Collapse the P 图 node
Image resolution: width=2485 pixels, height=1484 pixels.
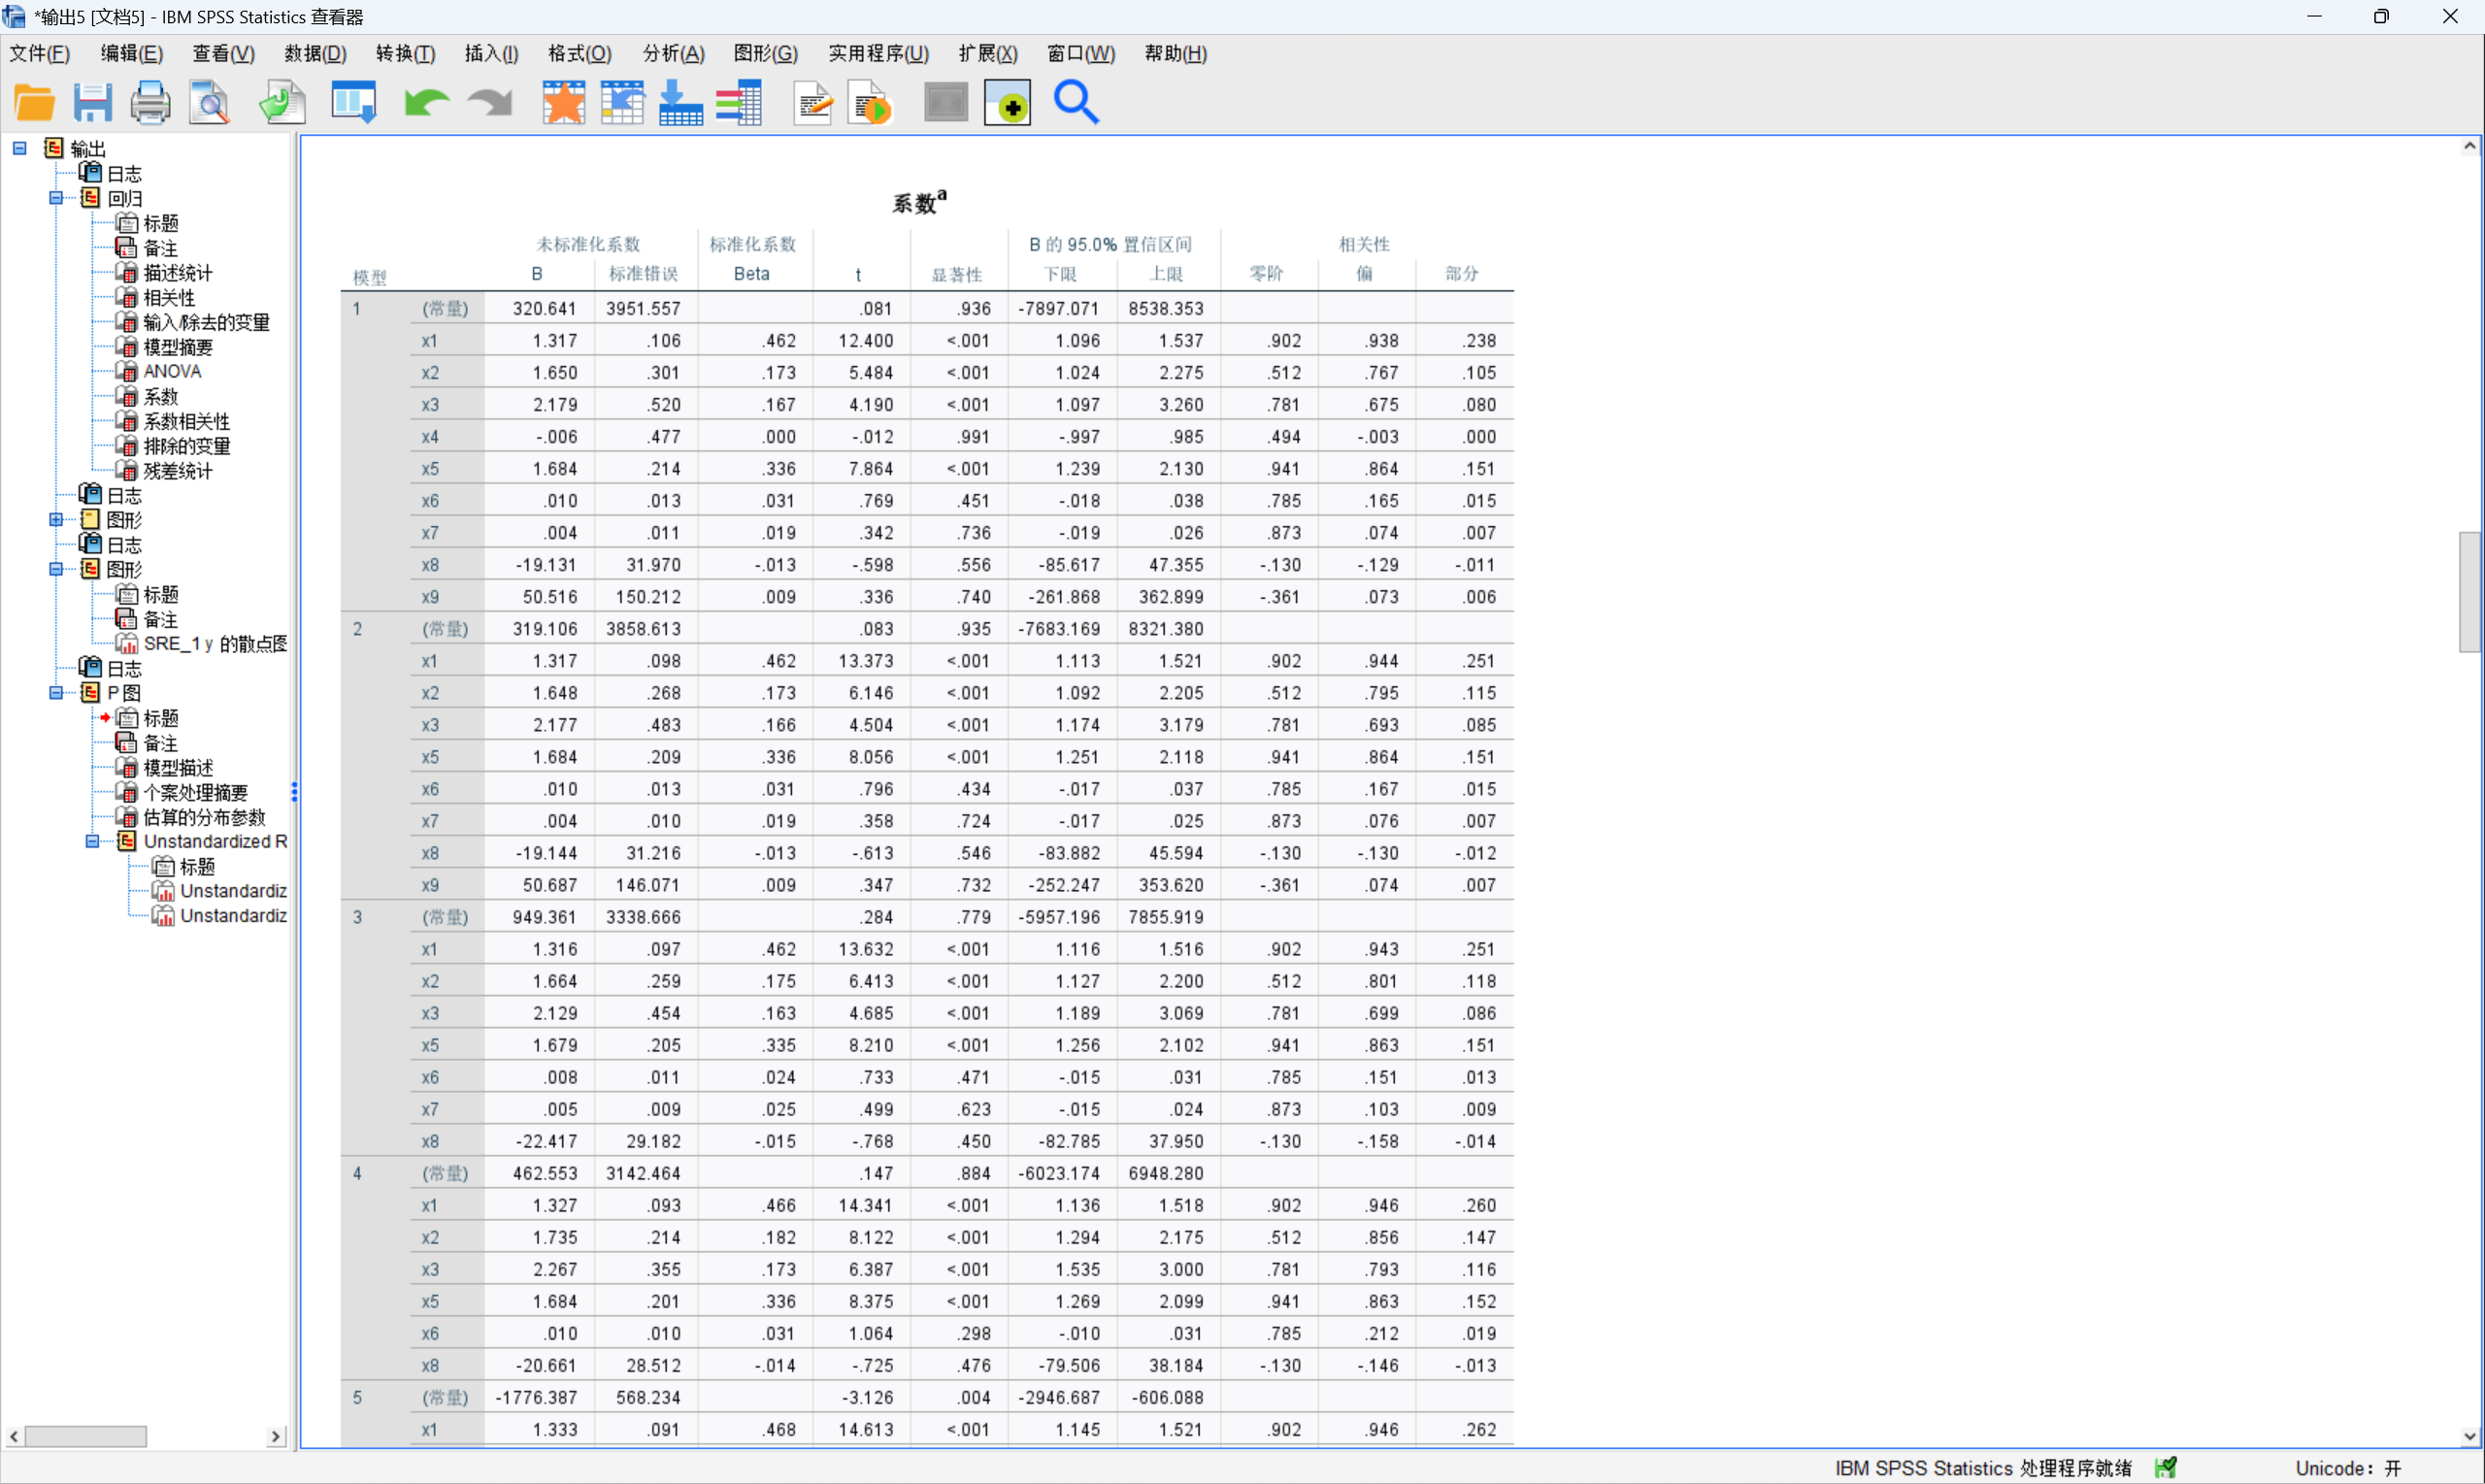tap(56, 692)
